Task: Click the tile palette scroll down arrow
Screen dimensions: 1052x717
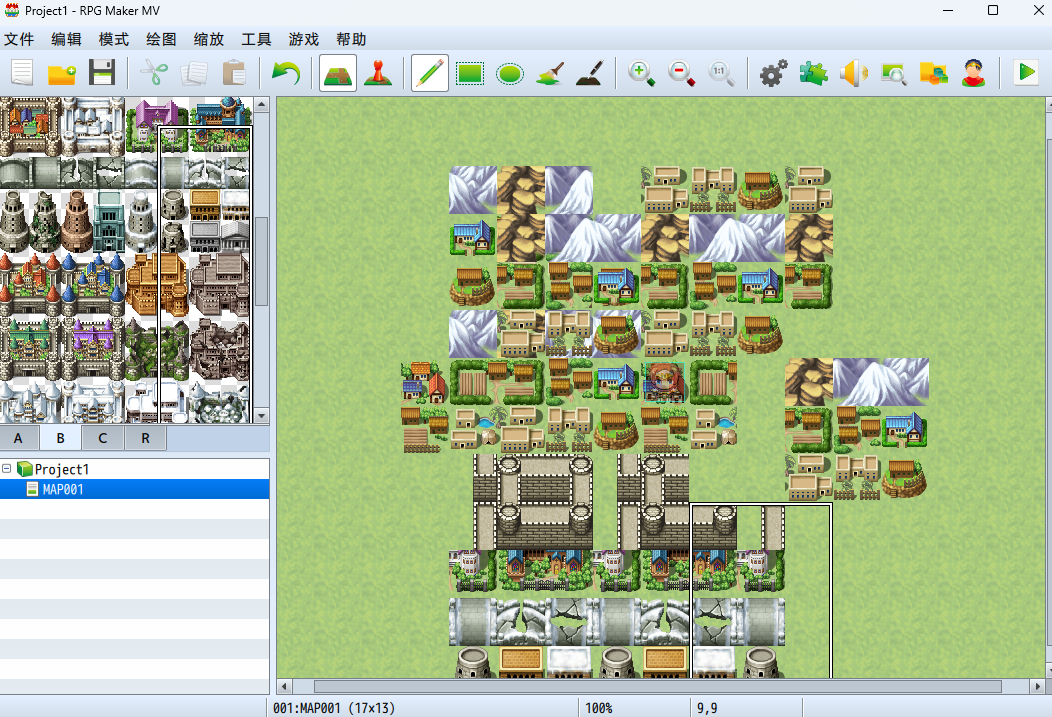Action: [x=262, y=415]
